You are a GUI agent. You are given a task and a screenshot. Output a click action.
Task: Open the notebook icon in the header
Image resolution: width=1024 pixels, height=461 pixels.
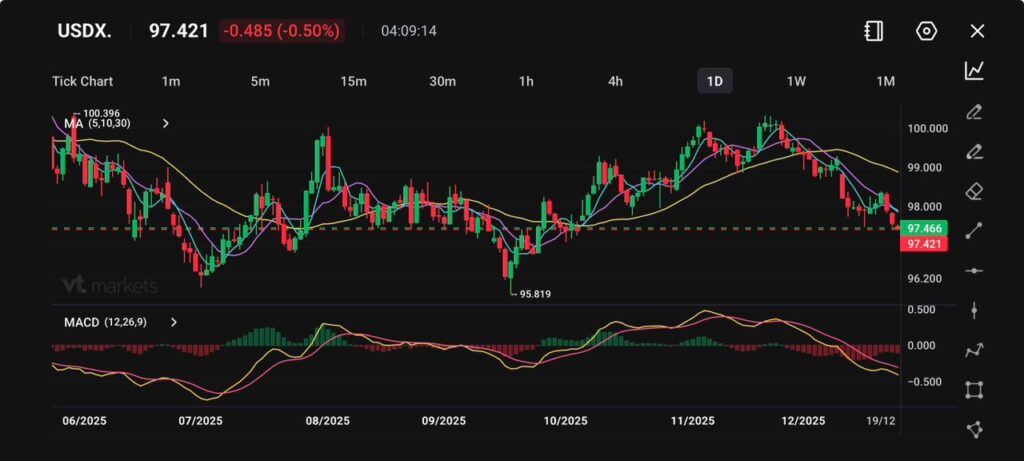(873, 31)
